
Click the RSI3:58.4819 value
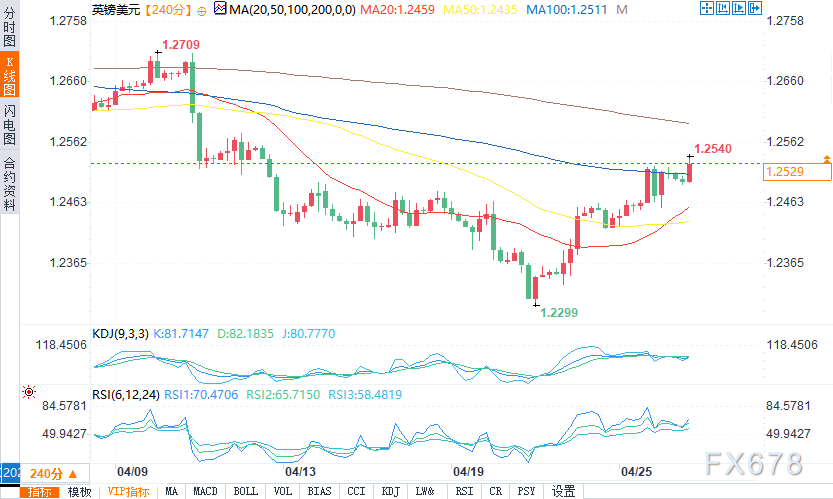point(365,395)
